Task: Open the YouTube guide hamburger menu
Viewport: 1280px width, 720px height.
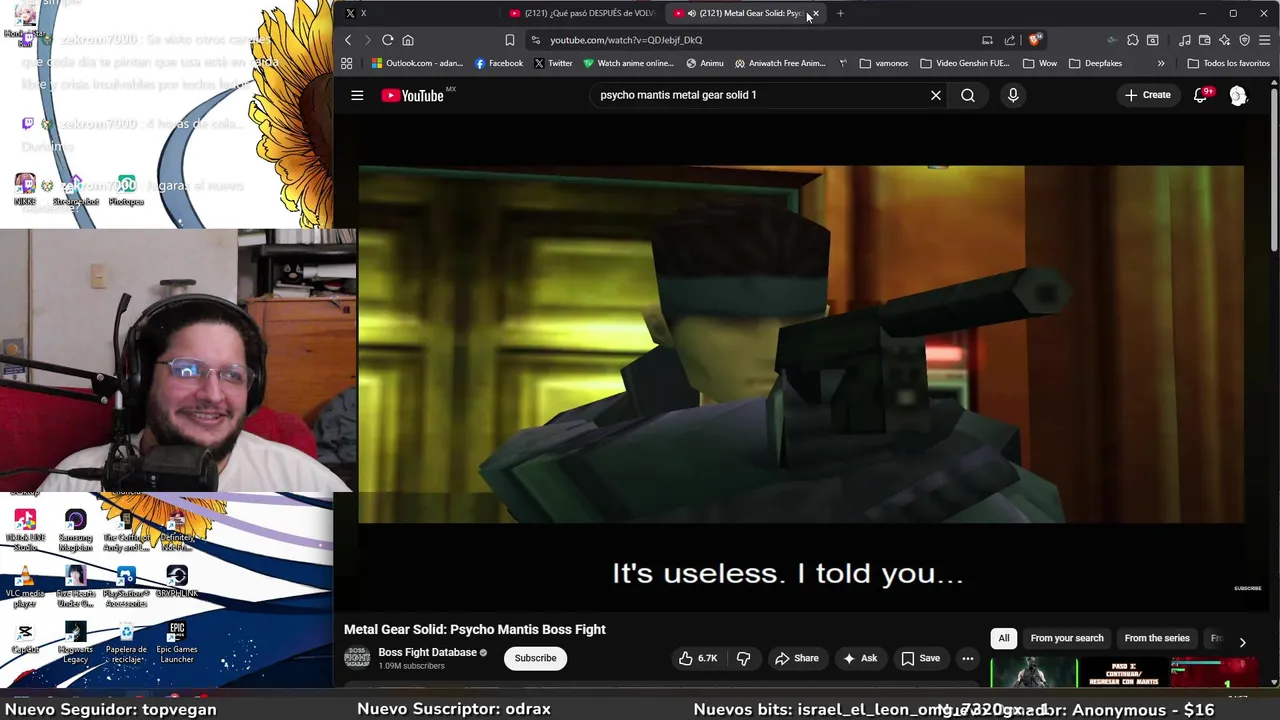Action: click(357, 95)
